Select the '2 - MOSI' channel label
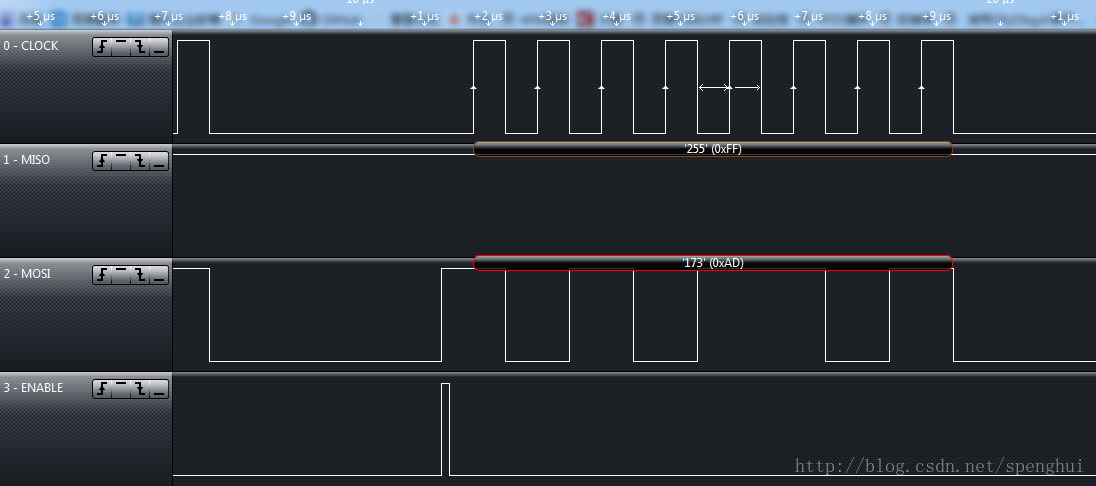Screen dimensions: 1096x486 tap(27, 273)
